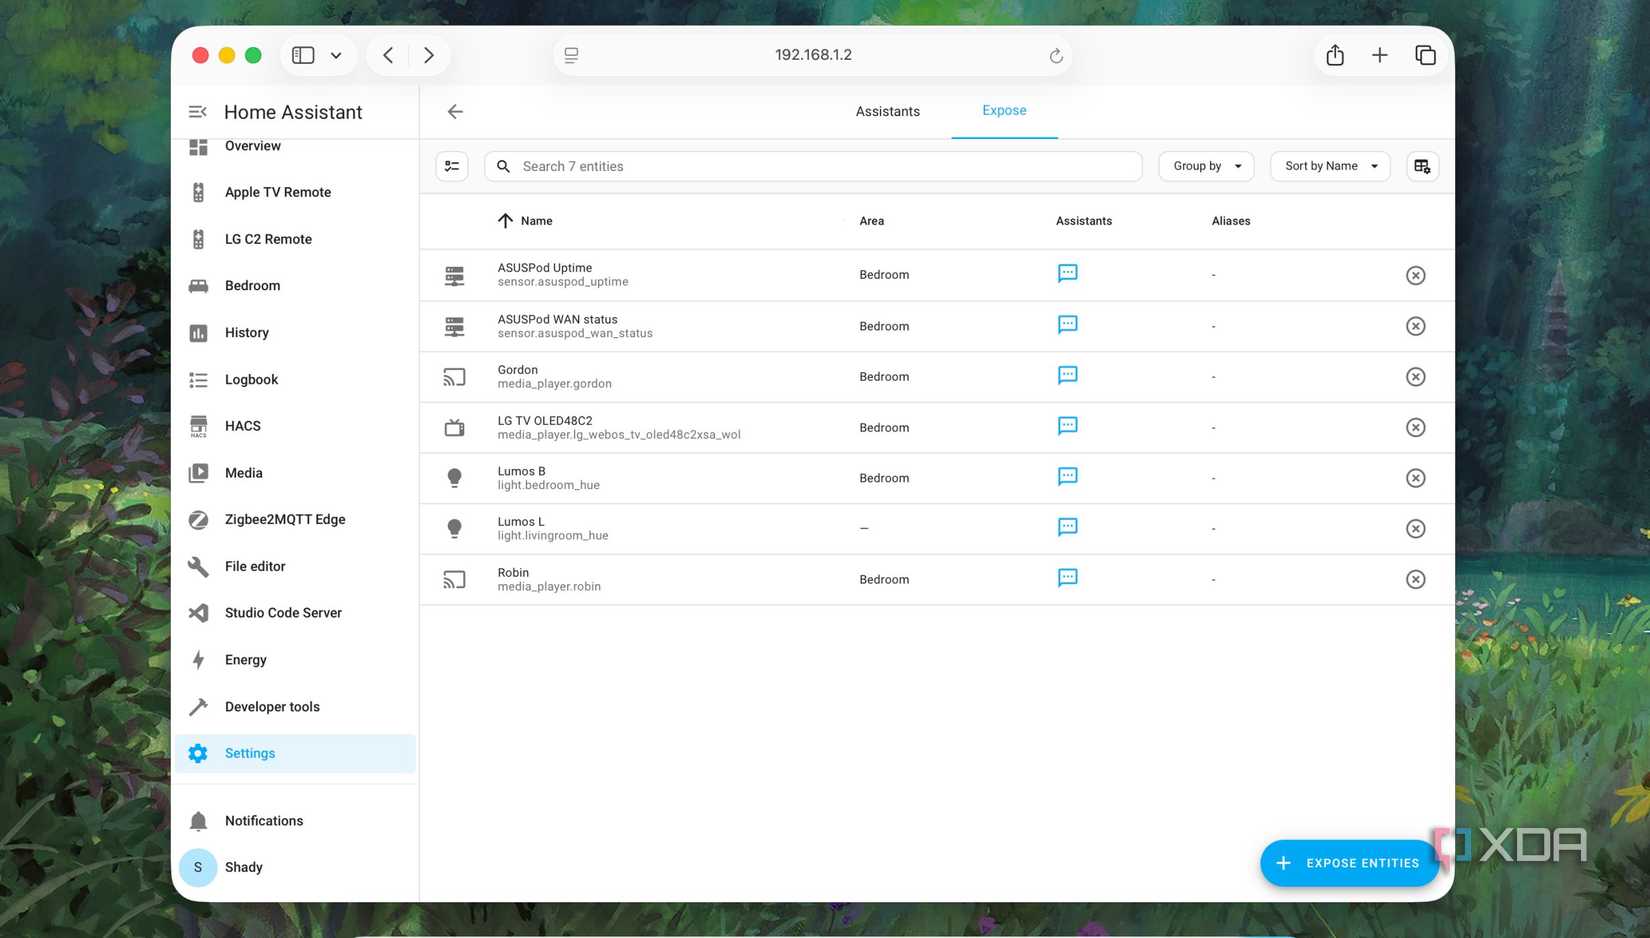Click Assist icon for ASUSPod Uptime
The width and height of the screenshot is (1650, 938).
[1068, 274]
